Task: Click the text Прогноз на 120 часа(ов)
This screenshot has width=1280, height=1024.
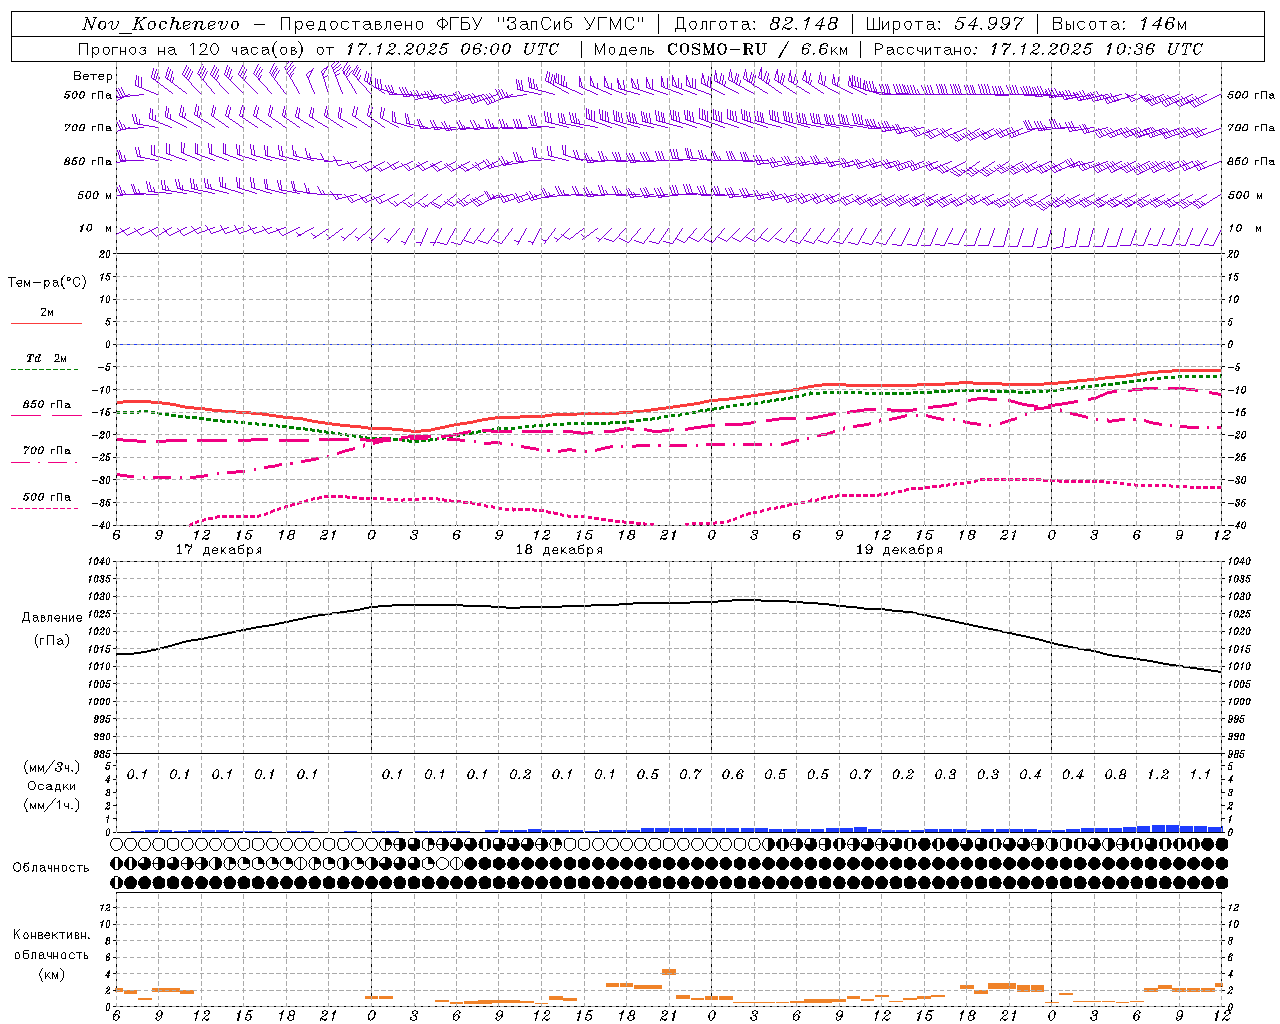Action: pyautogui.click(x=192, y=48)
